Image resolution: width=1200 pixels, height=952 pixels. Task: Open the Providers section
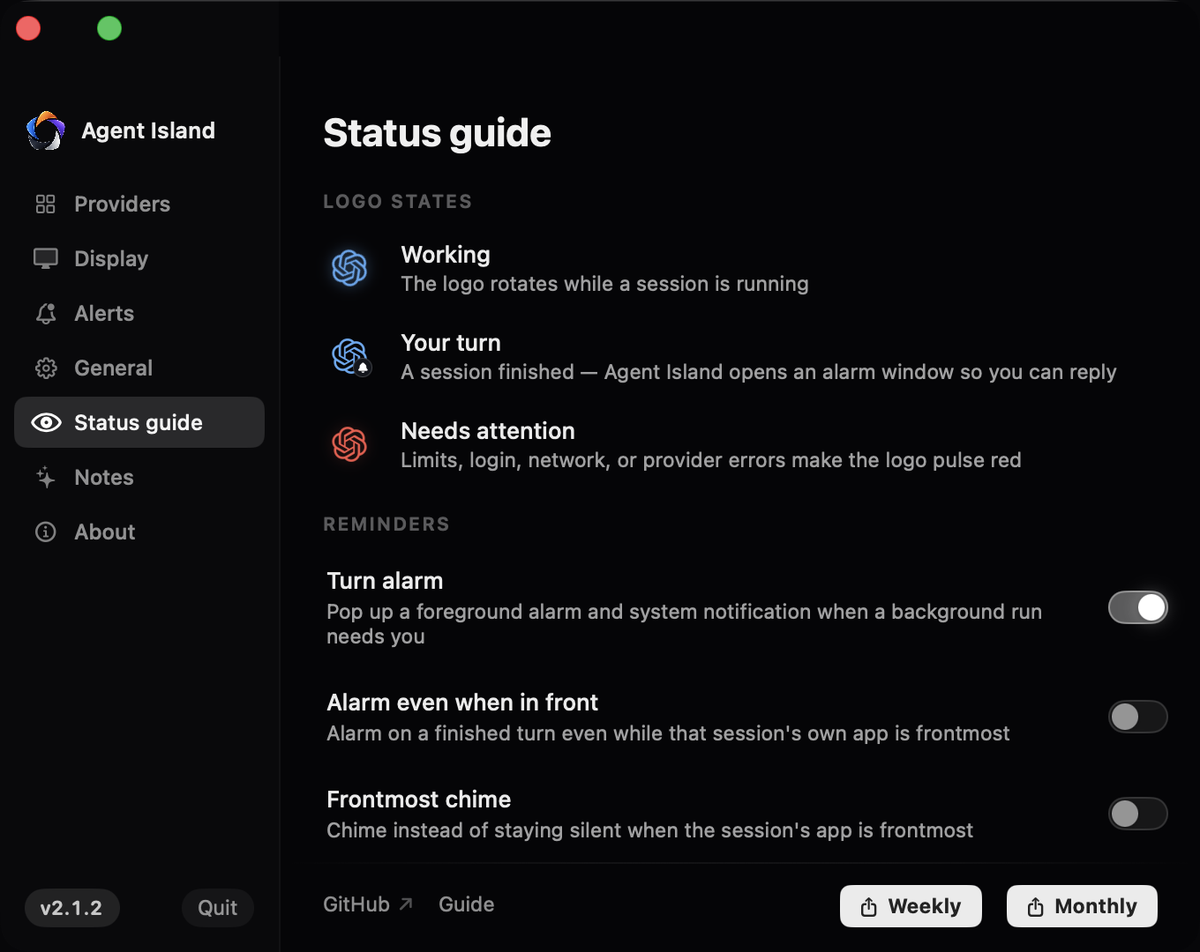pos(139,204)
